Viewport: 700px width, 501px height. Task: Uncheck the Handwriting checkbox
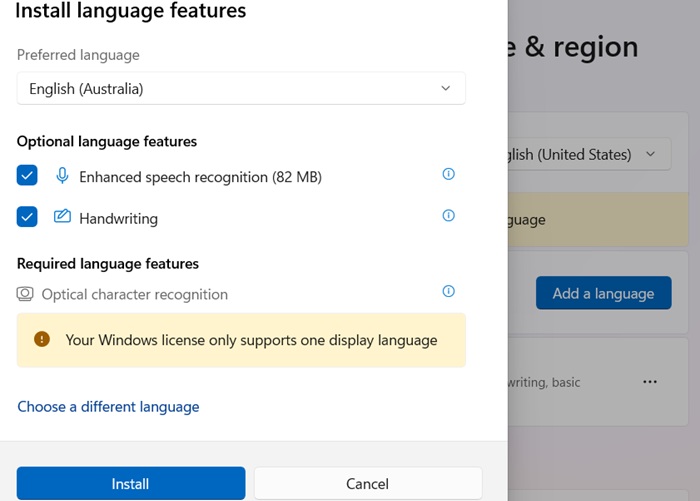coord(27,217)
